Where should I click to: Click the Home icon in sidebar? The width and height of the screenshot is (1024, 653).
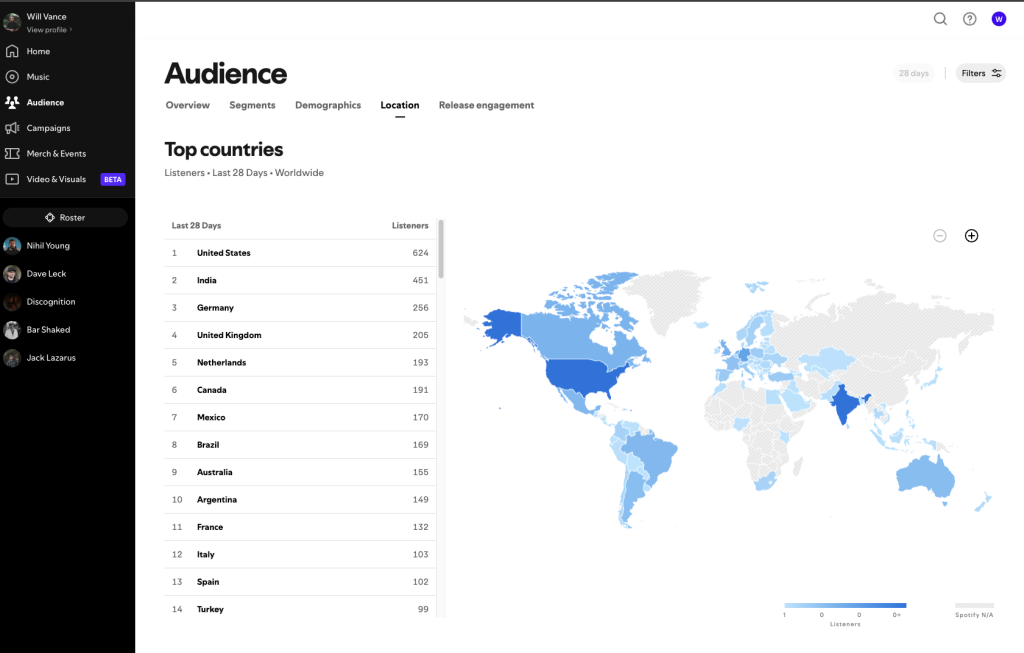tap(12, 51)
